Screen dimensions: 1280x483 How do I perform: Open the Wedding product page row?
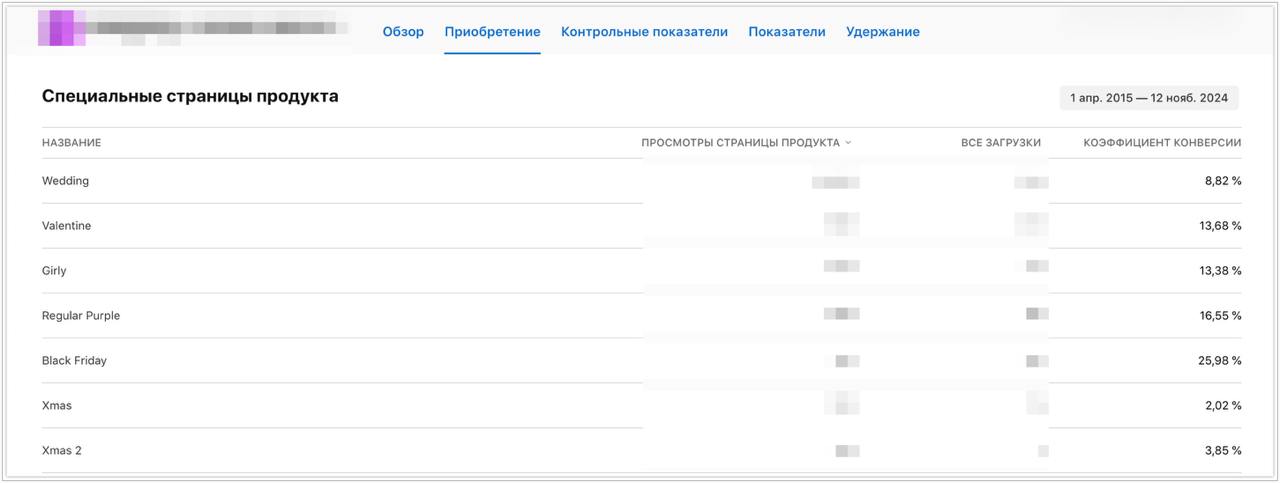tap(65, 181)
